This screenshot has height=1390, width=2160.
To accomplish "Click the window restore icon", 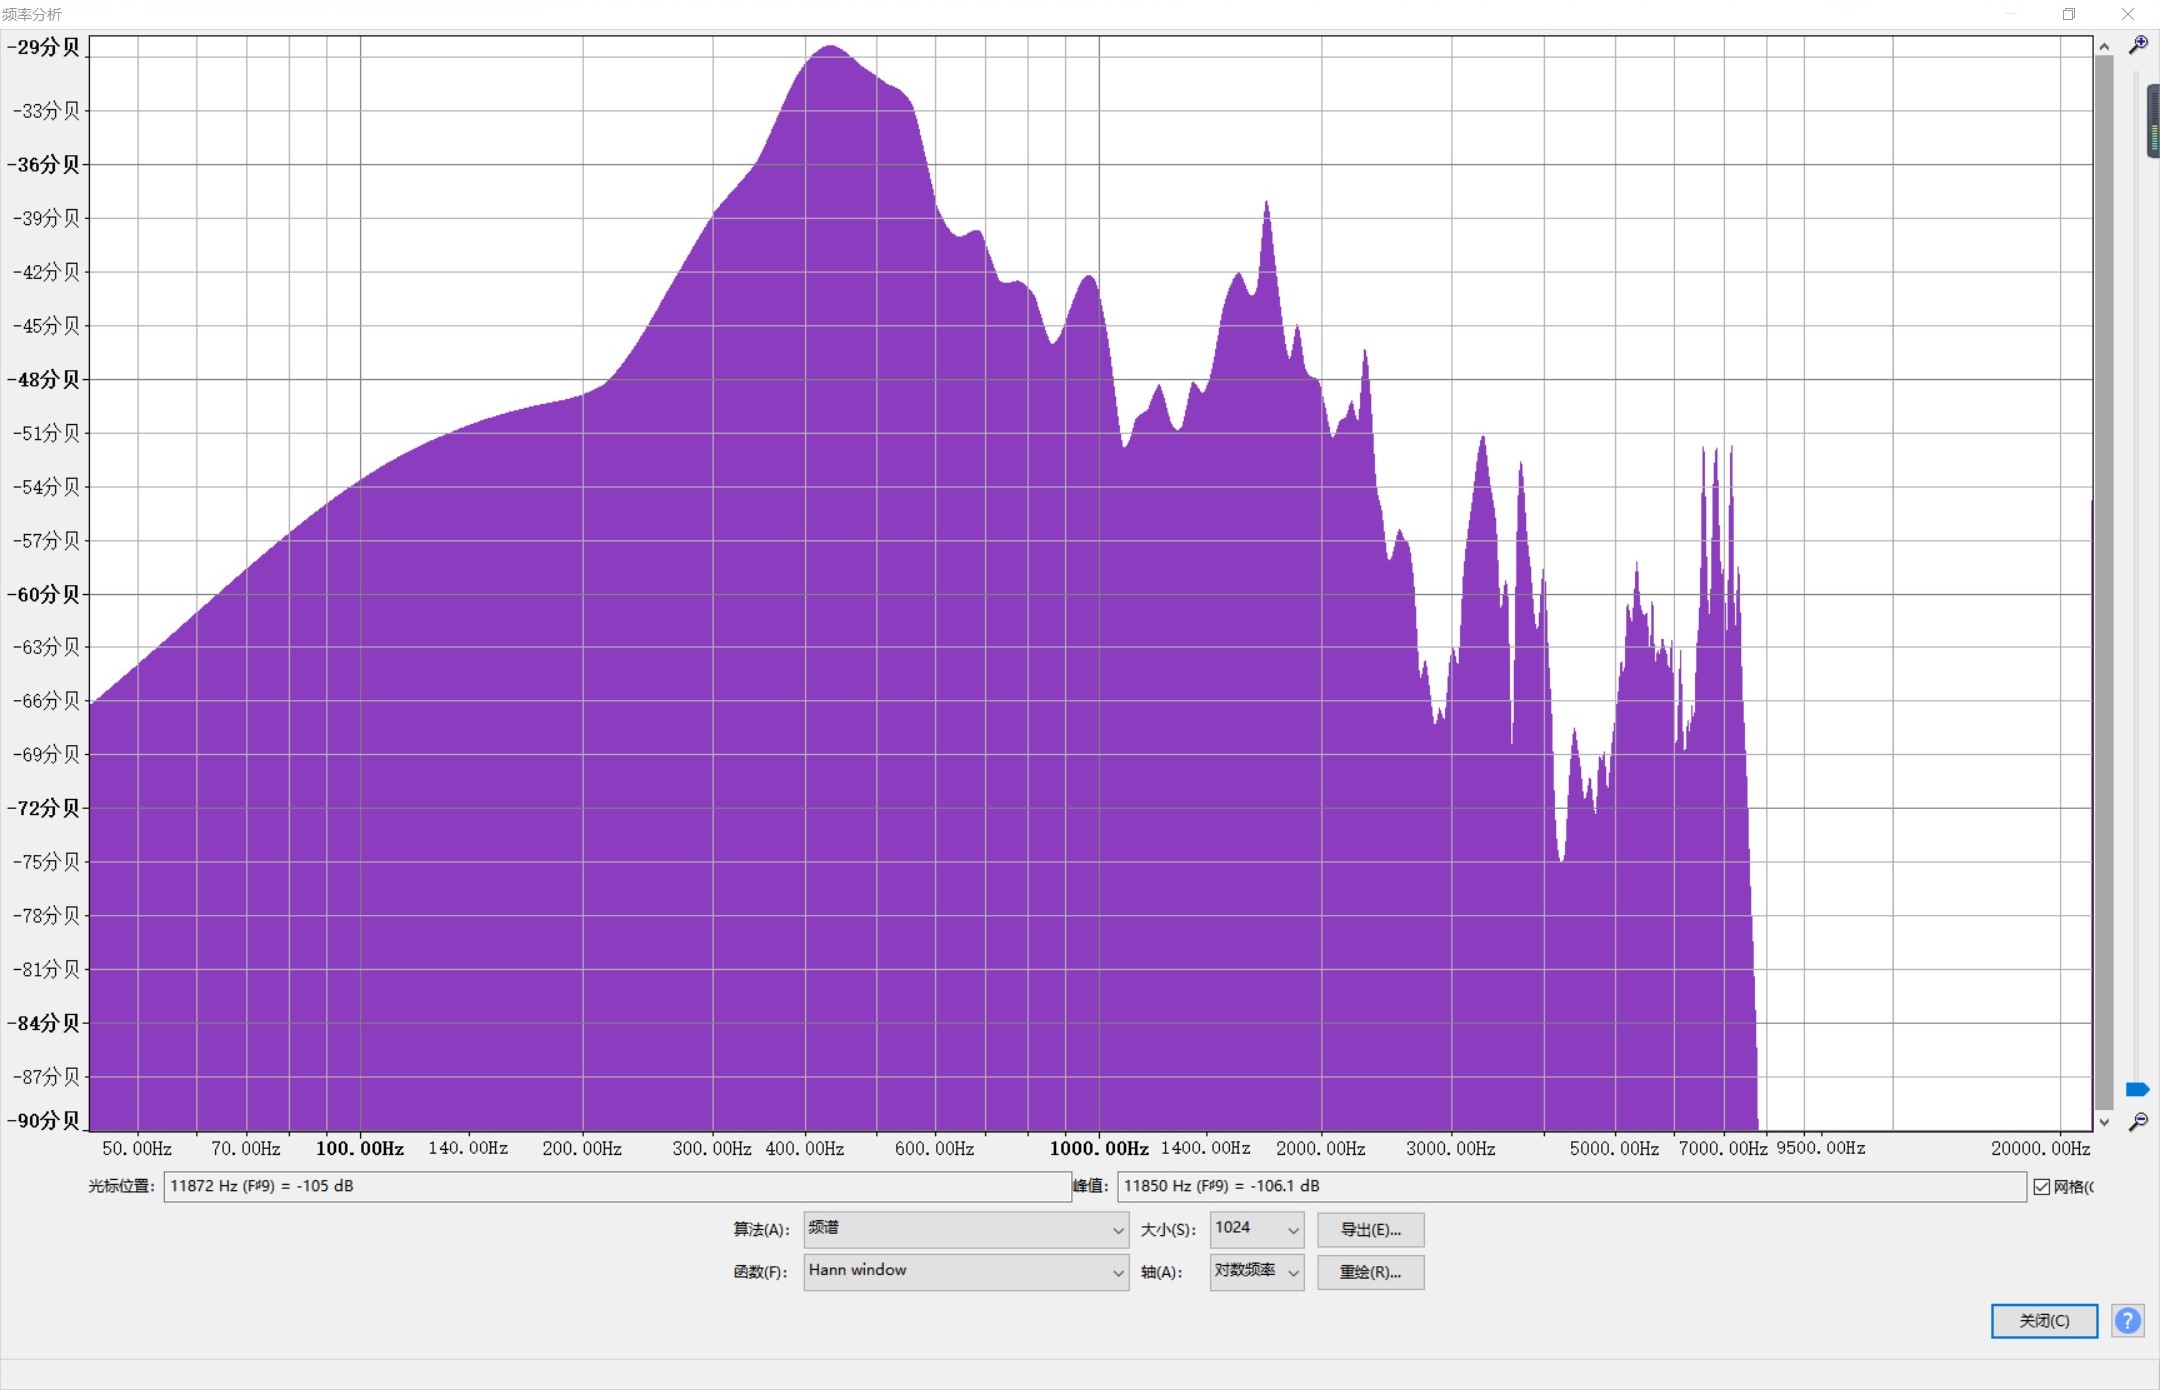I will pos(2068,14).
